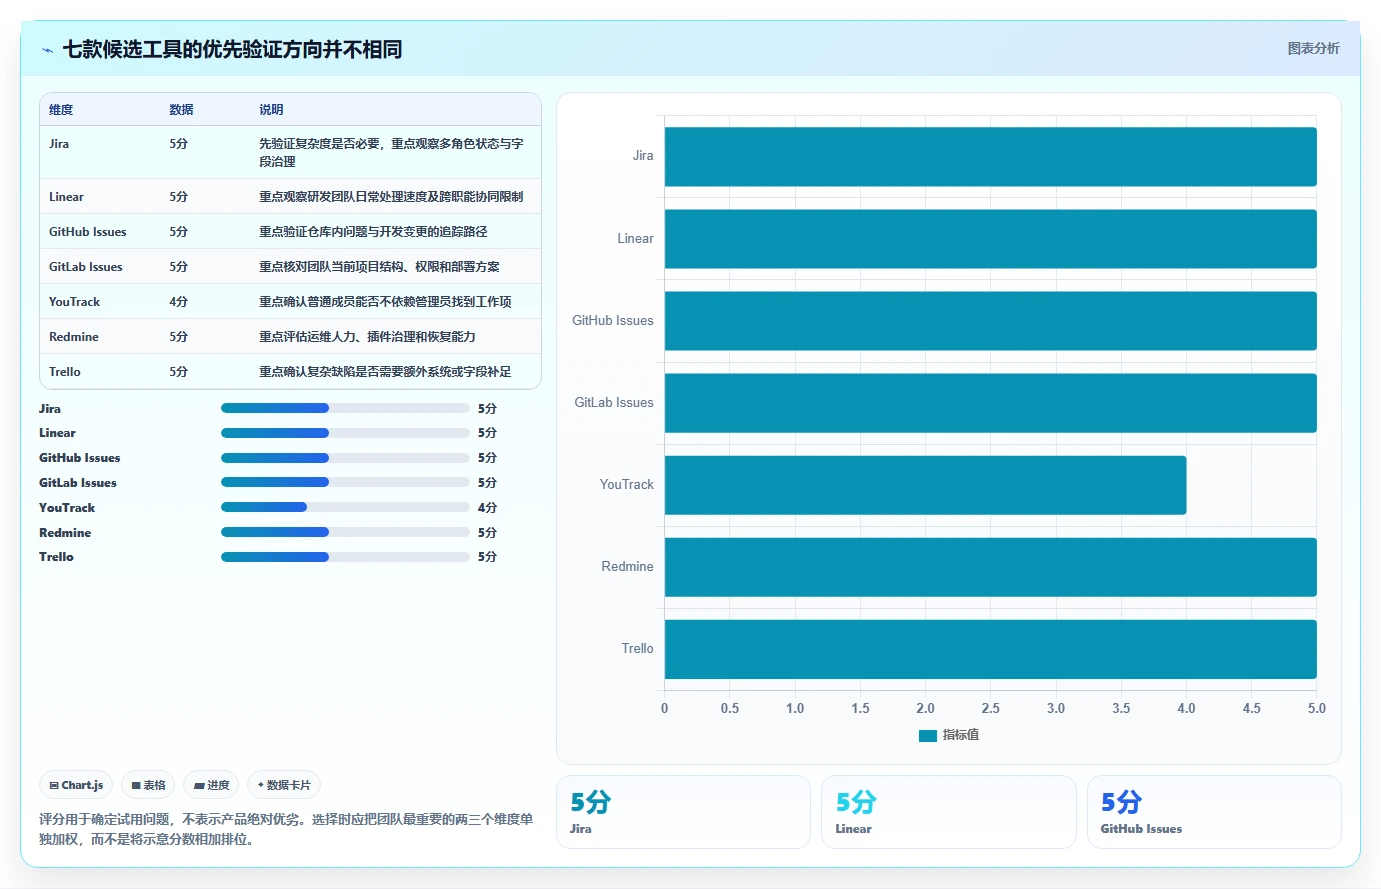Select the 数据卡片 chip
The width and height of the screenshot is (1381, 889).
(284, 785)
